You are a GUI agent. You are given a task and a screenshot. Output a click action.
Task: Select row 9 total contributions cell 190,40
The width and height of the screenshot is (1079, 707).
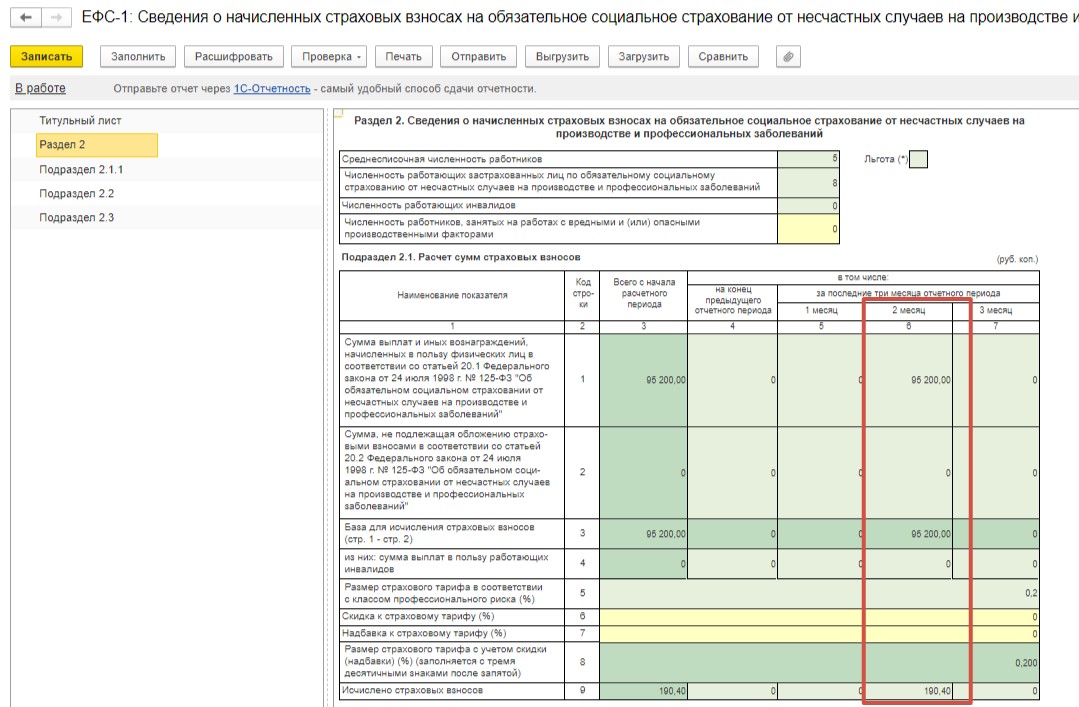(643, 691)
